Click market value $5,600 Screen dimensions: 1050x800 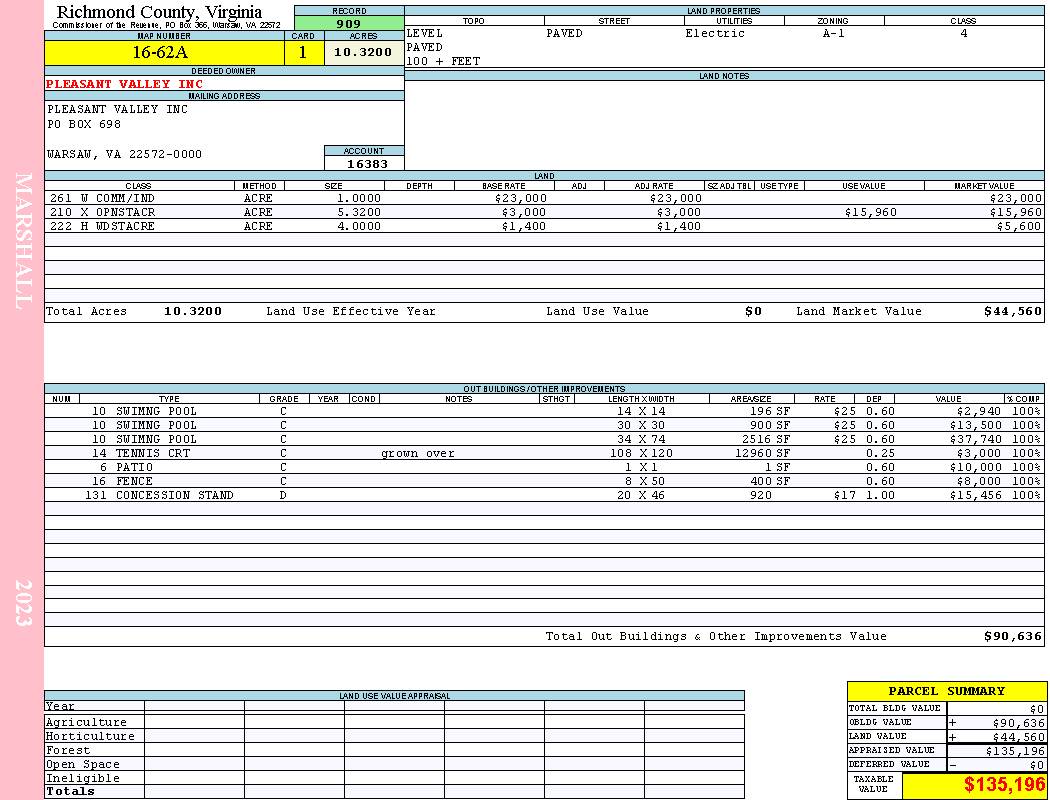1019,226
